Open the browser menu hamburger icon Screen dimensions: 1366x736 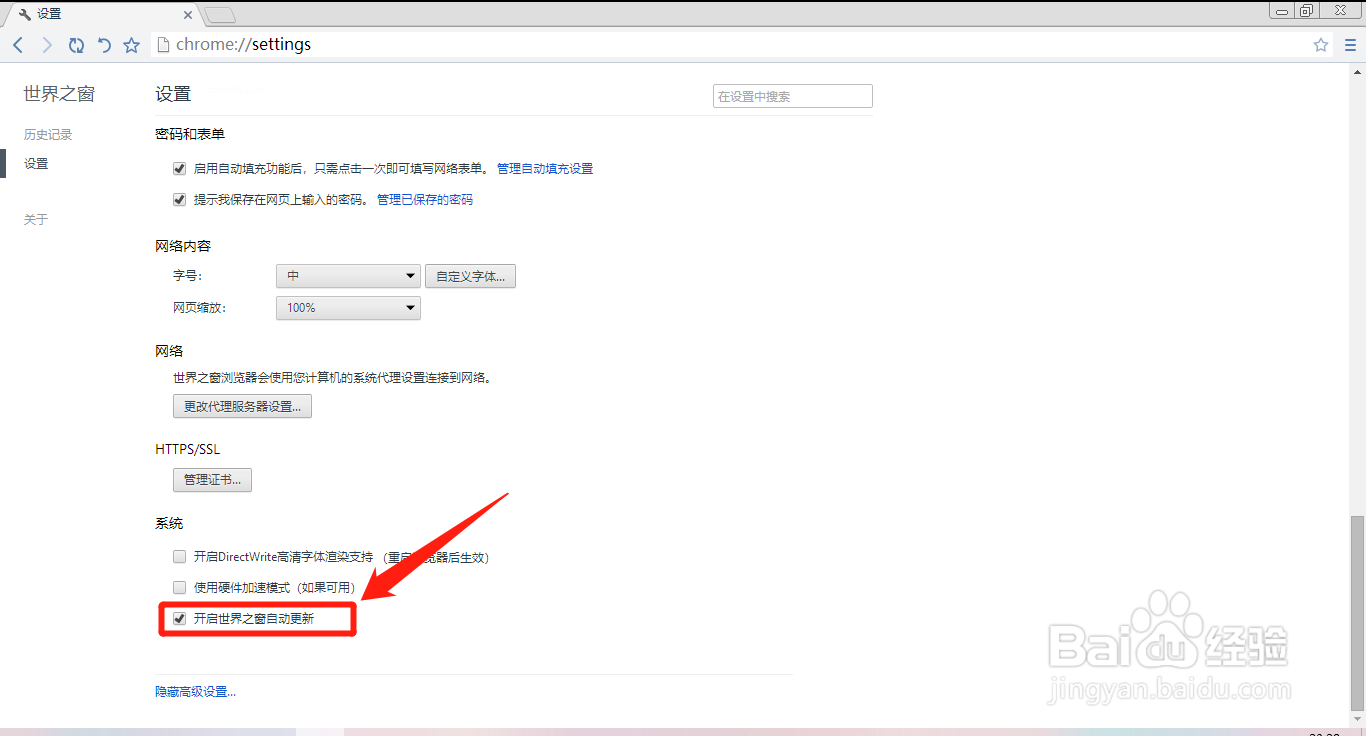[x=1350, y=45]
